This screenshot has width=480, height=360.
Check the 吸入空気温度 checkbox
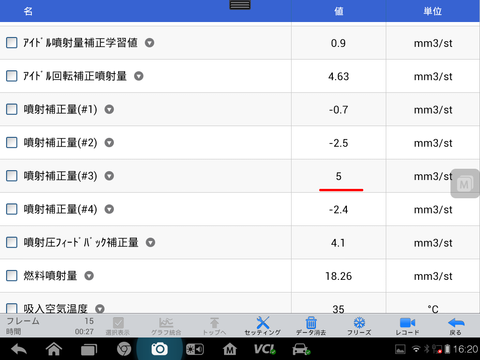pos(12,308)
